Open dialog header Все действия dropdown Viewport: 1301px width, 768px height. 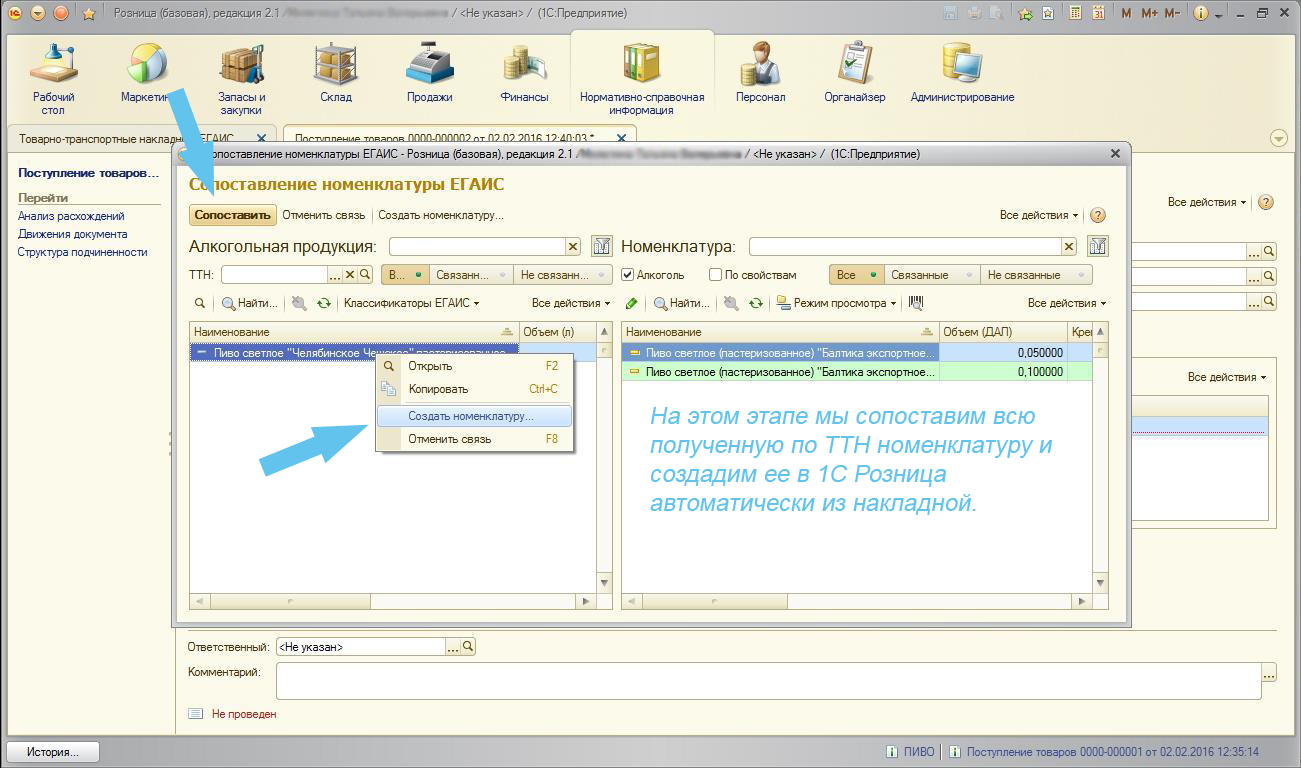[x=1039, y=215]
